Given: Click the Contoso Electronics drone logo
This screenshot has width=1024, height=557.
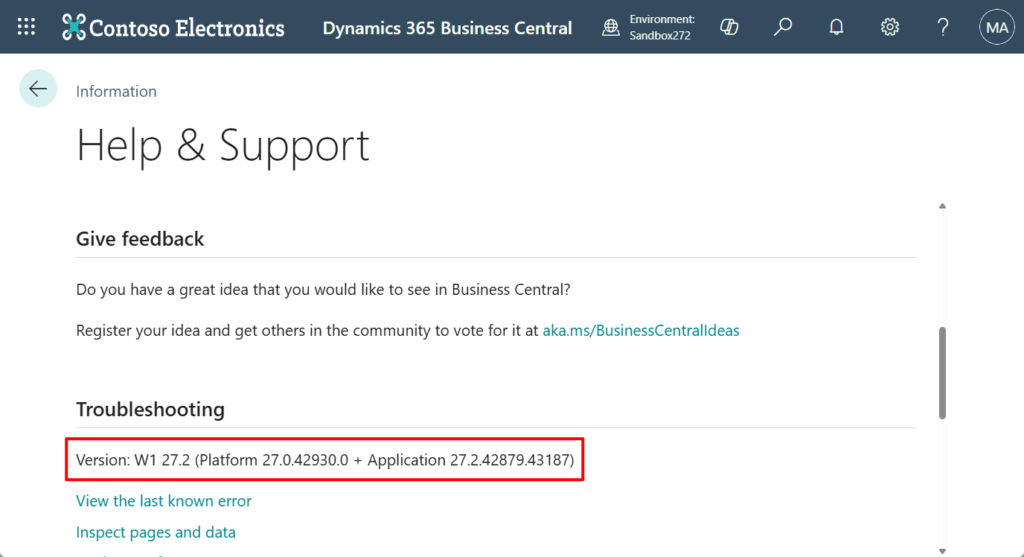Looking at the screenshot, I should pos(74,27).
